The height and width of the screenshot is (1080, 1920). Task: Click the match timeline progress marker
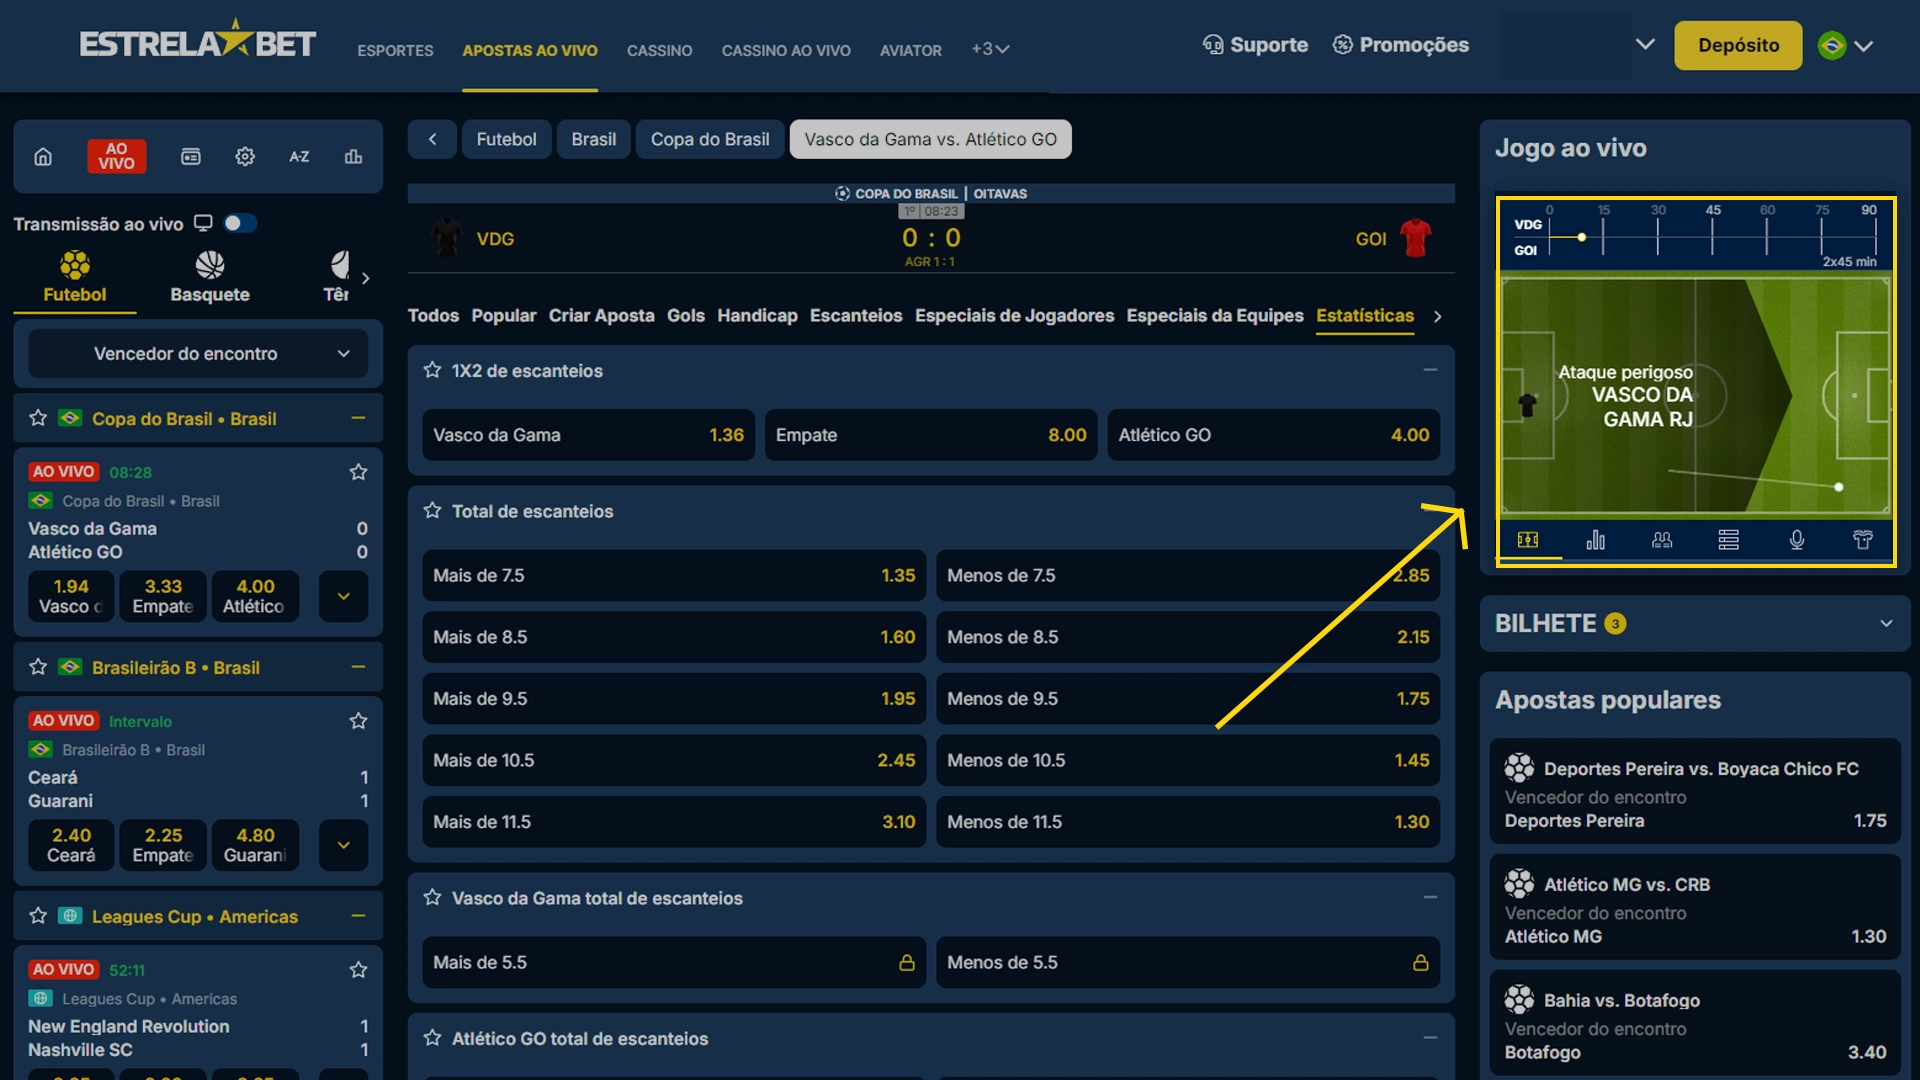tap(1581, 237)
